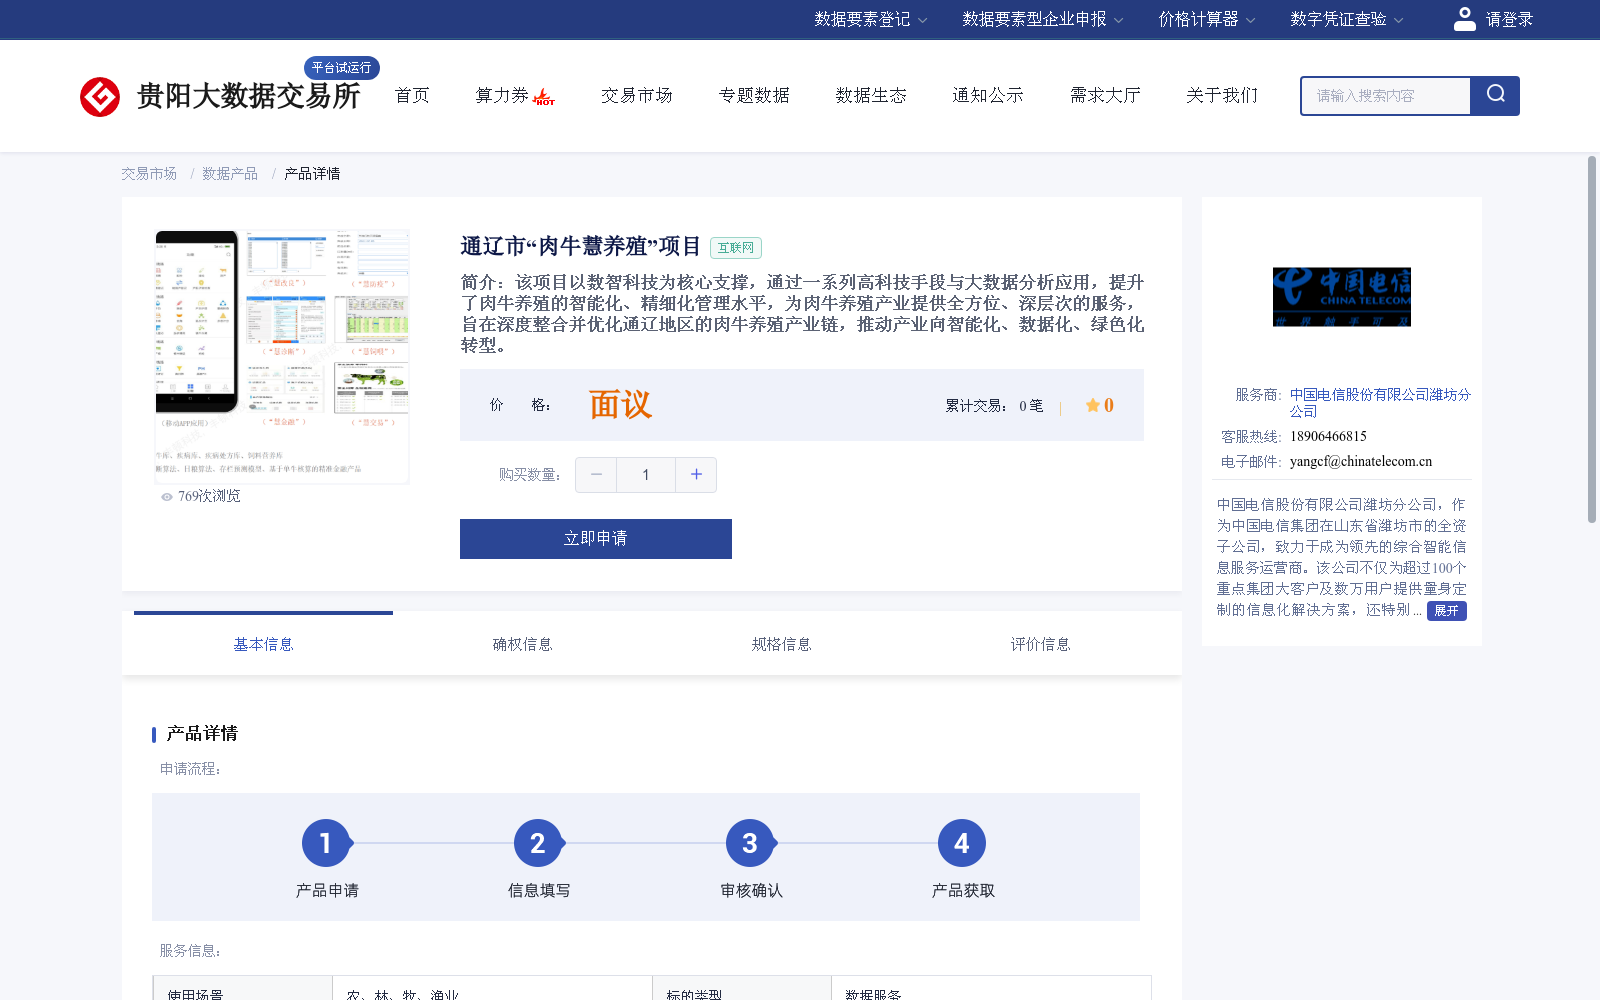The image size is (1600, 1000).
Task: Expand company description with 展开 button
Action: pos(1446,611)
